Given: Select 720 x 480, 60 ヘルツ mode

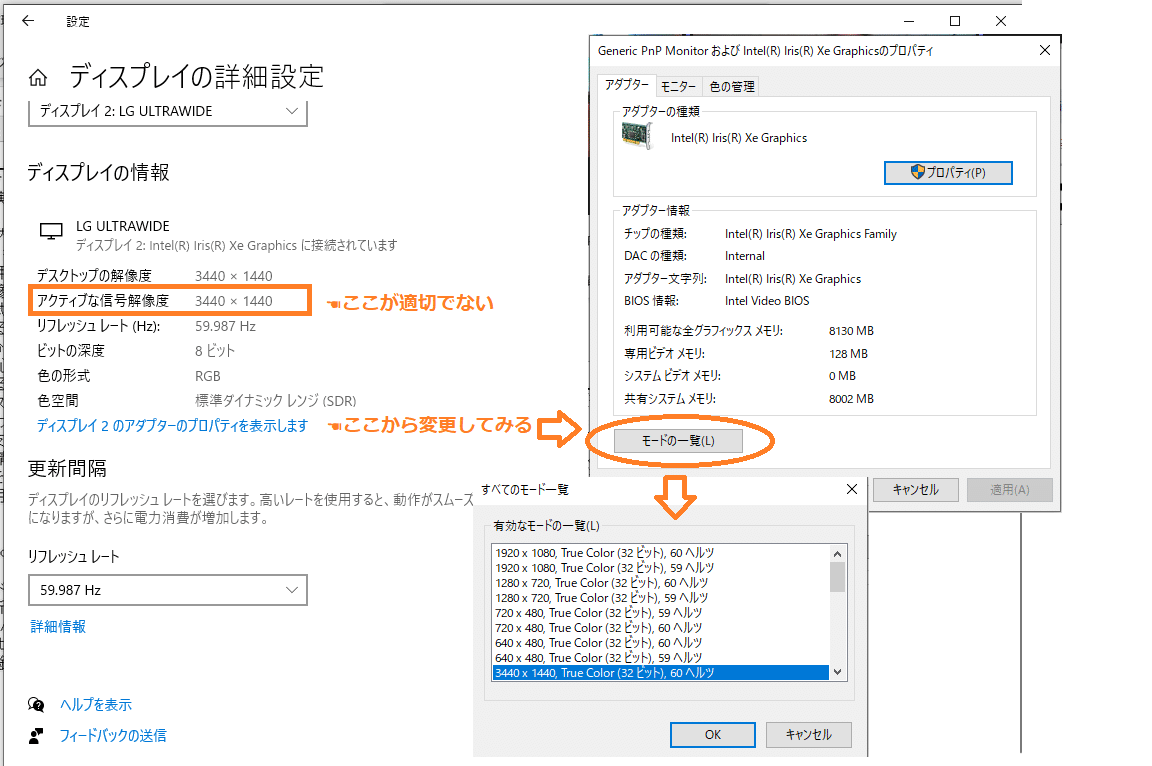Looking at the screenshot, I should [660, 628].
